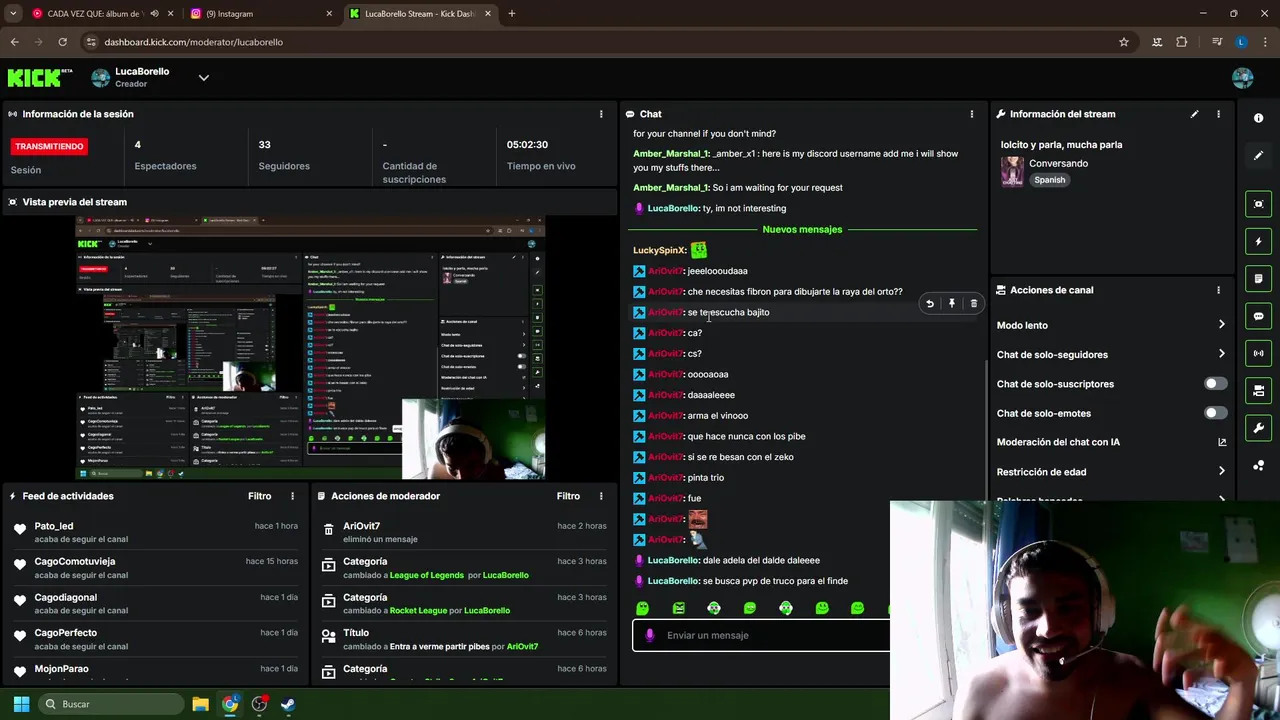Mute the YouTube tab via speaker icon
1280x720 pixels.
click(154, 14)
